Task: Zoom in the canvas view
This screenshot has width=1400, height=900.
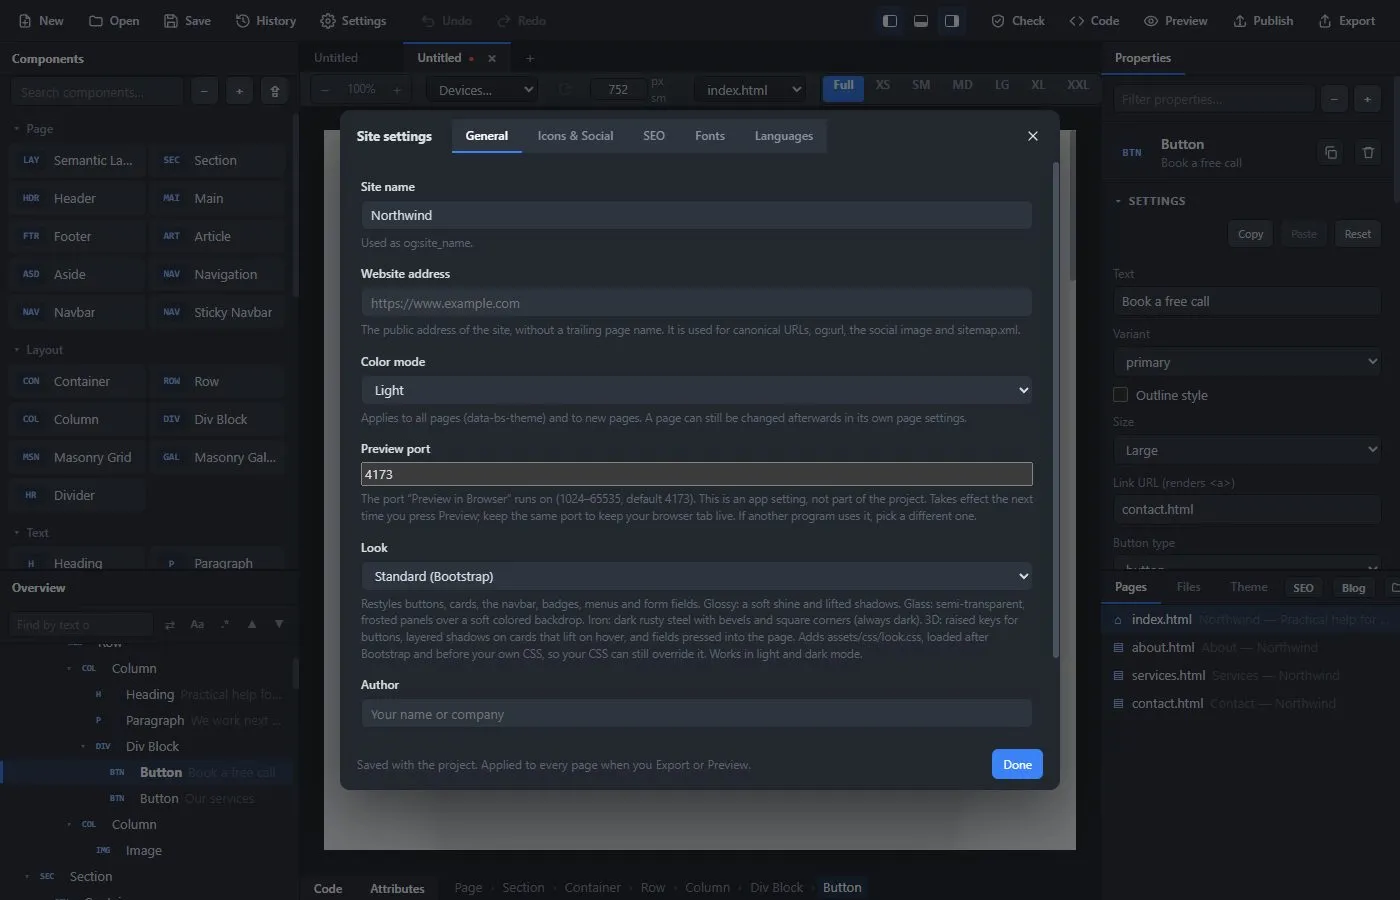Action: pyautogui.click(x=397, y=89)
